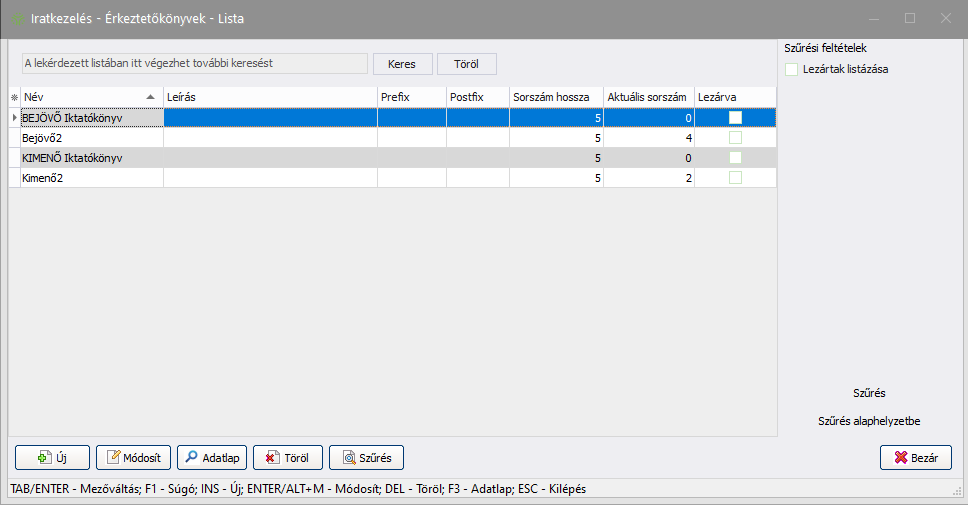Click the filter icon on Szűrés button
The image size is (968, 505).
[x=348, y=458]
